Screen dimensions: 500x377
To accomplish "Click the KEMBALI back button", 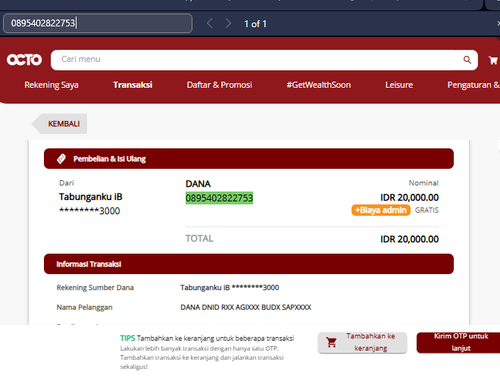I will pos(60,124).
